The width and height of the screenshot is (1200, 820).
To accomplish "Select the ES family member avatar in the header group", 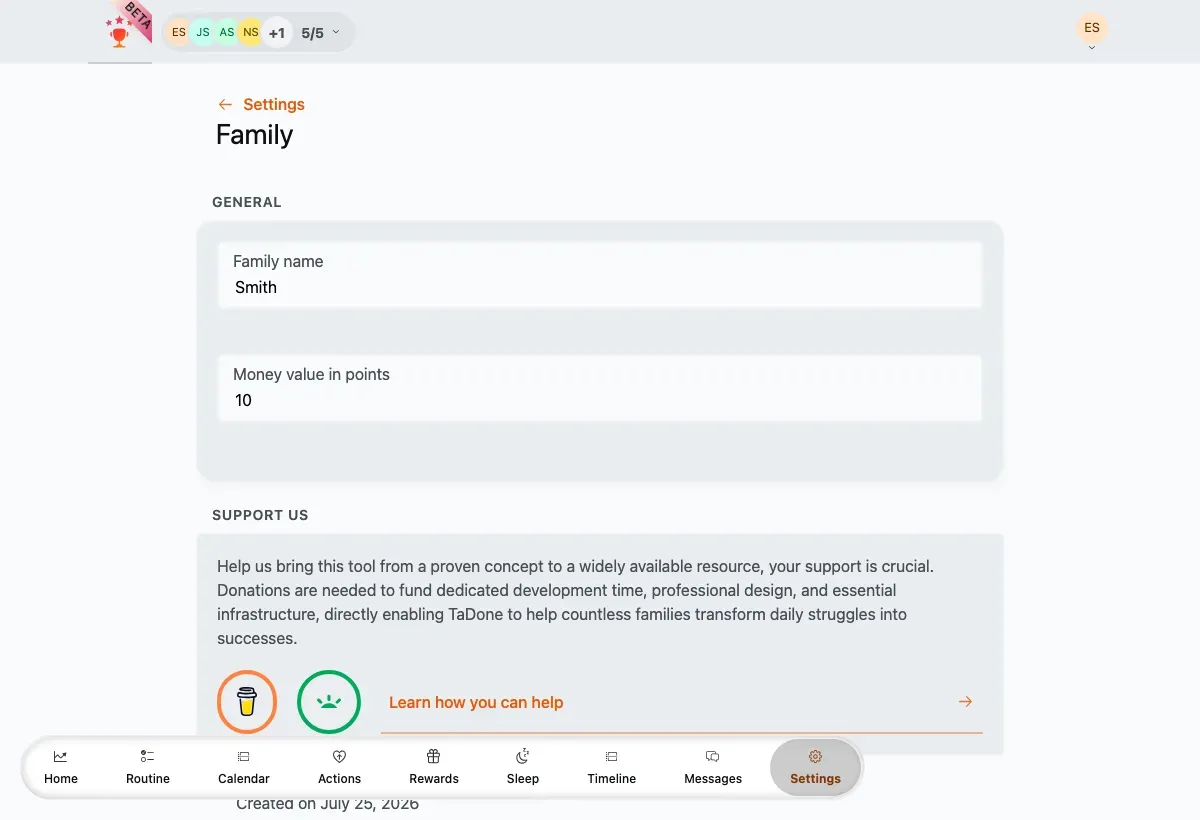I will coord(179,32).
